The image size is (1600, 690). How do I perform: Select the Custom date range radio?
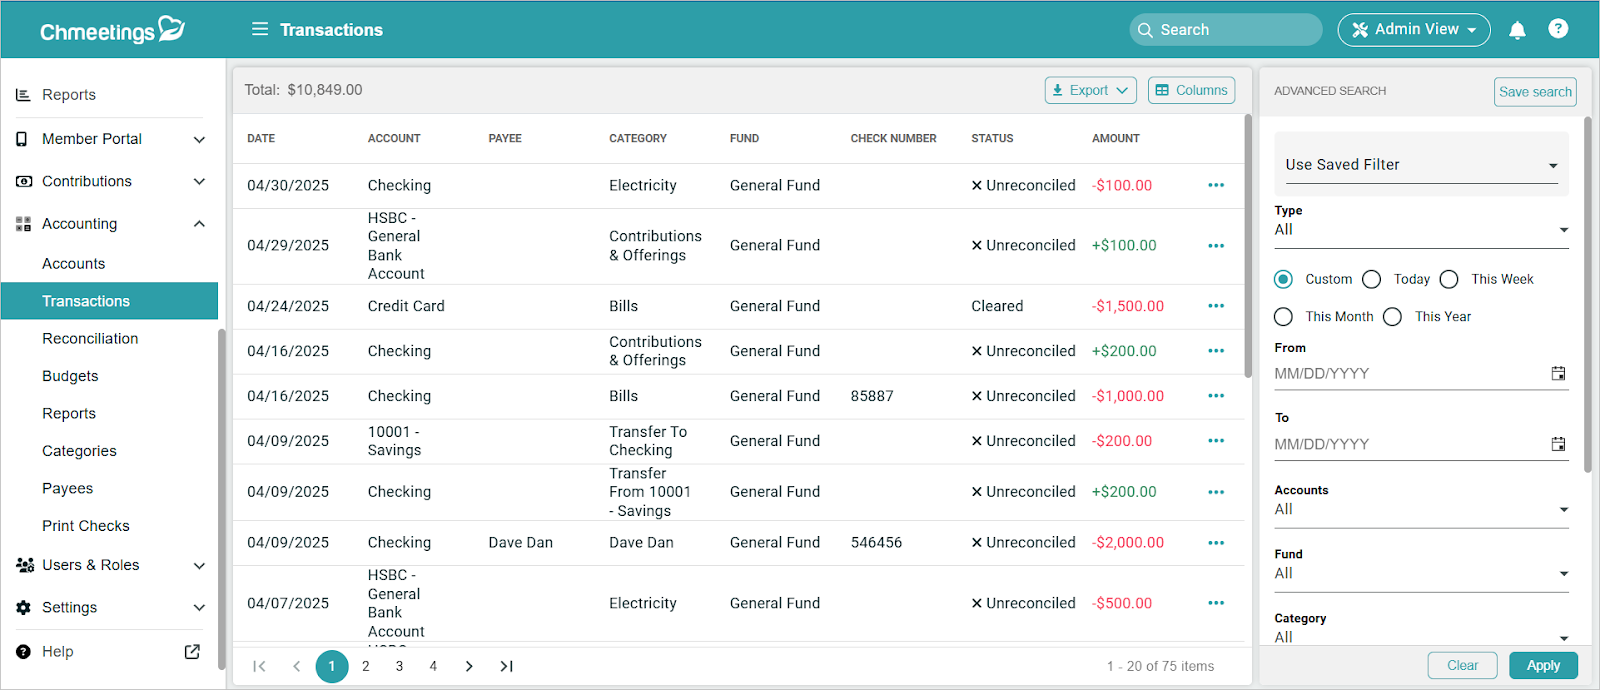[x=1284, y=279]
